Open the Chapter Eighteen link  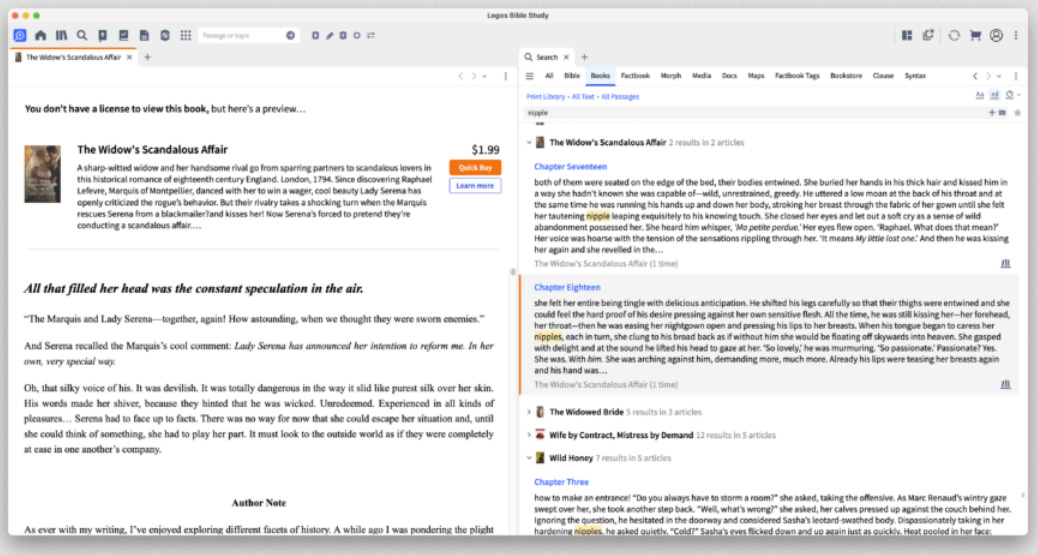pyautogui.click(x=567, y=287)
